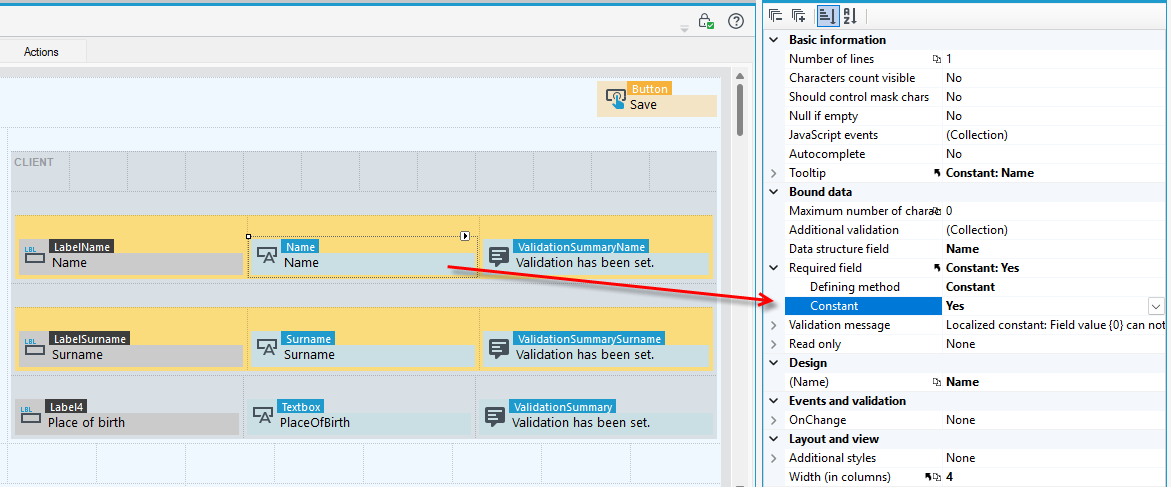1171x487 pixels.
Task: Expand the Validation message property
Action: (774, 325)
